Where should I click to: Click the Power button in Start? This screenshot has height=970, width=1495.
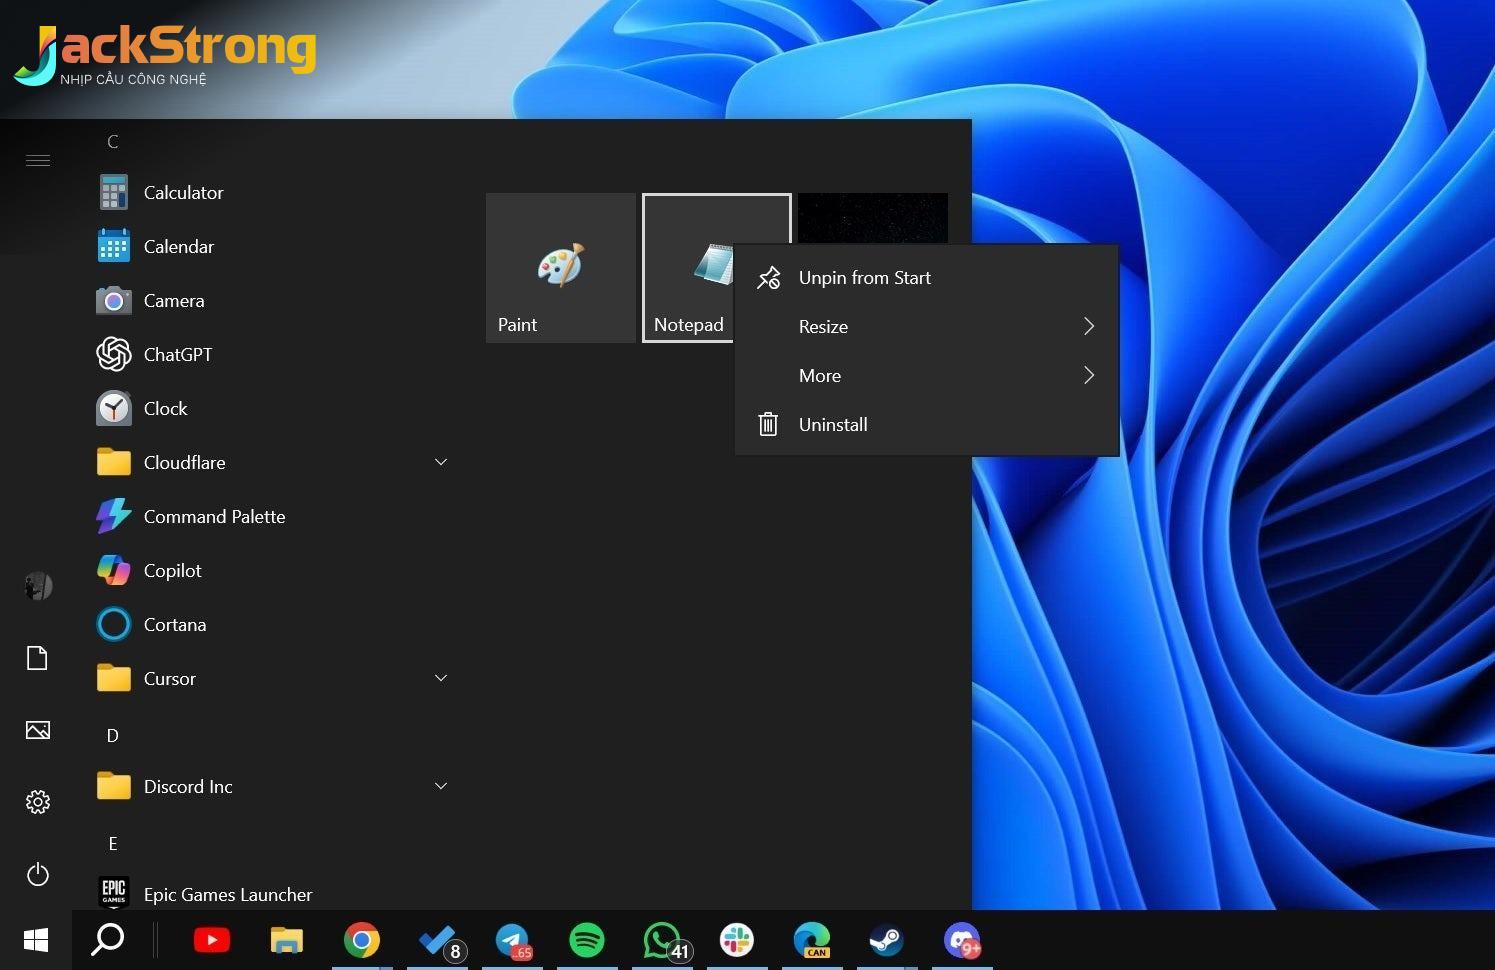click(38, 874)
